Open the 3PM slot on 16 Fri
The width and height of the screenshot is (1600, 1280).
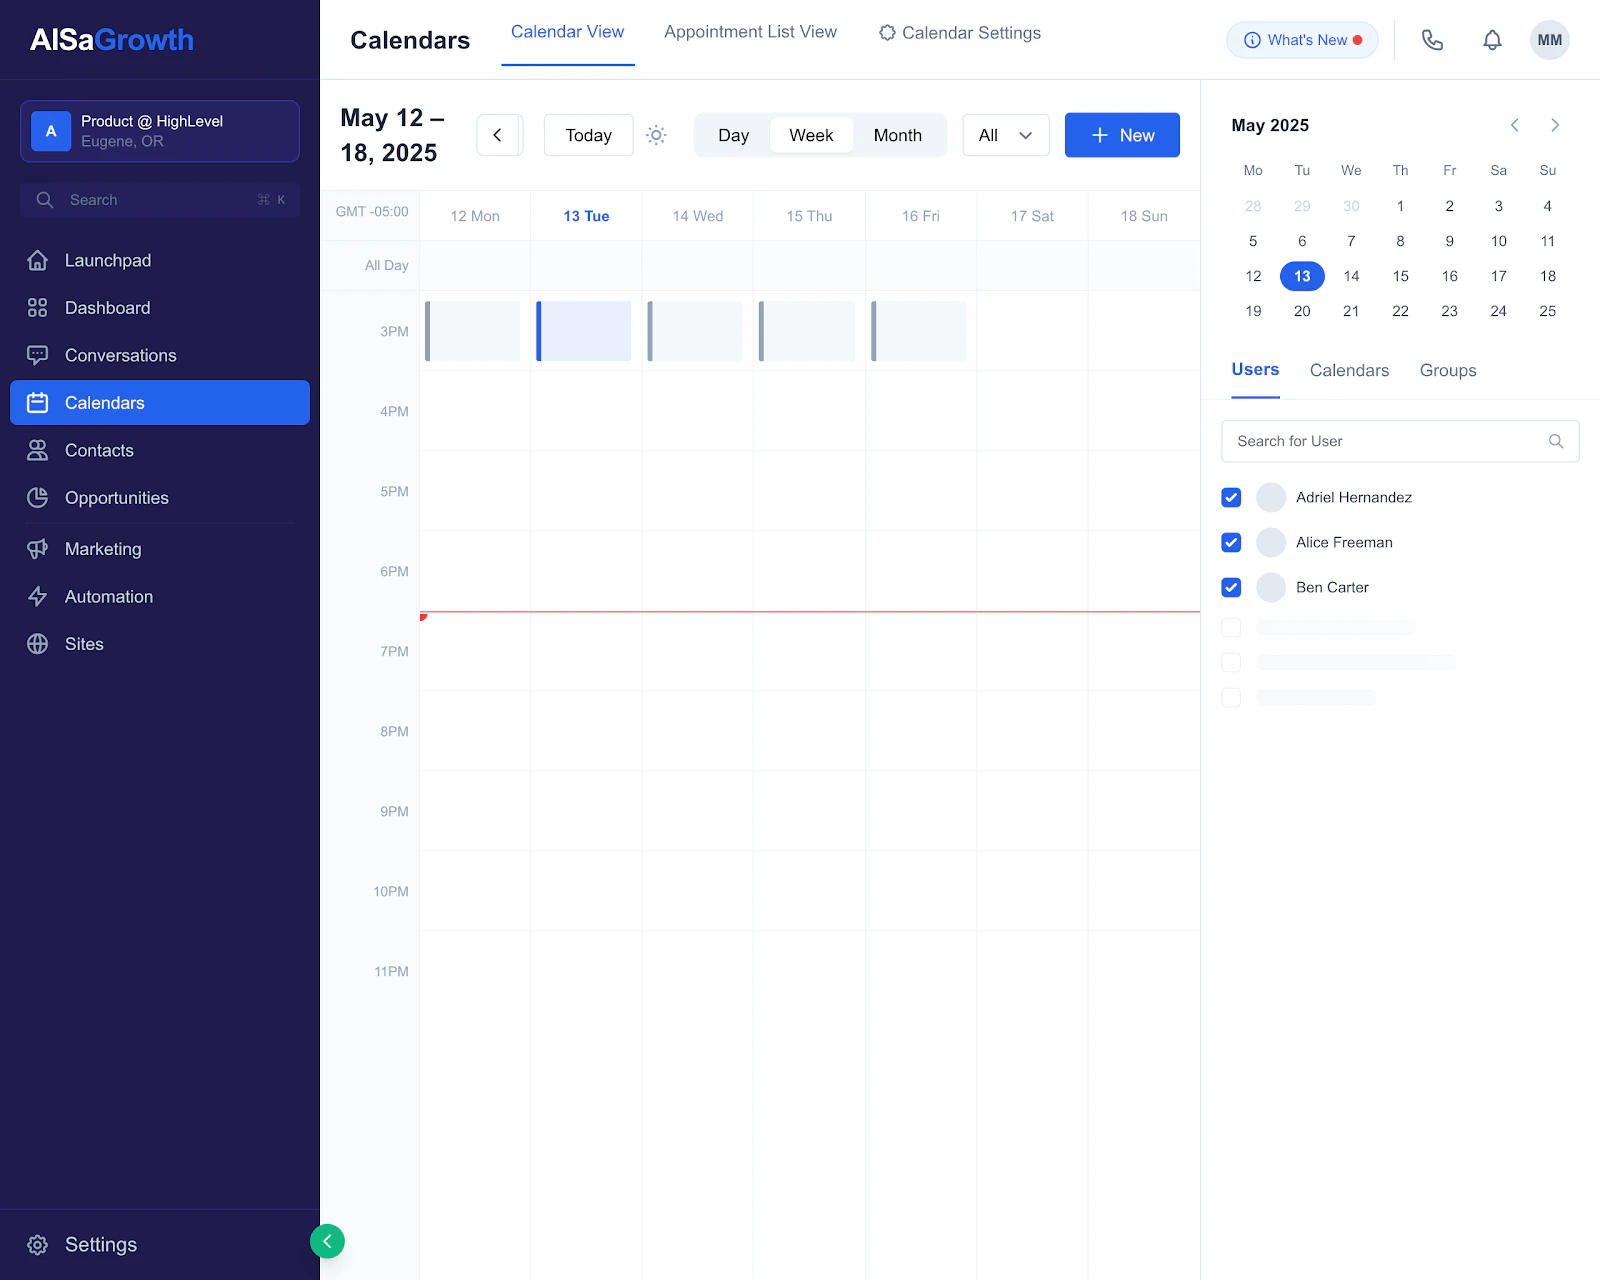coord(919,331)
